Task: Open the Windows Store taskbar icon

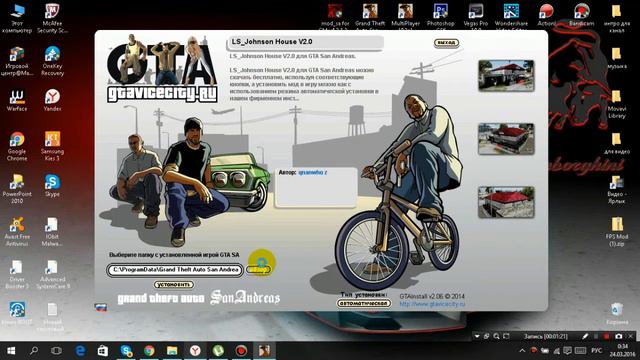Action: [103, 351]
